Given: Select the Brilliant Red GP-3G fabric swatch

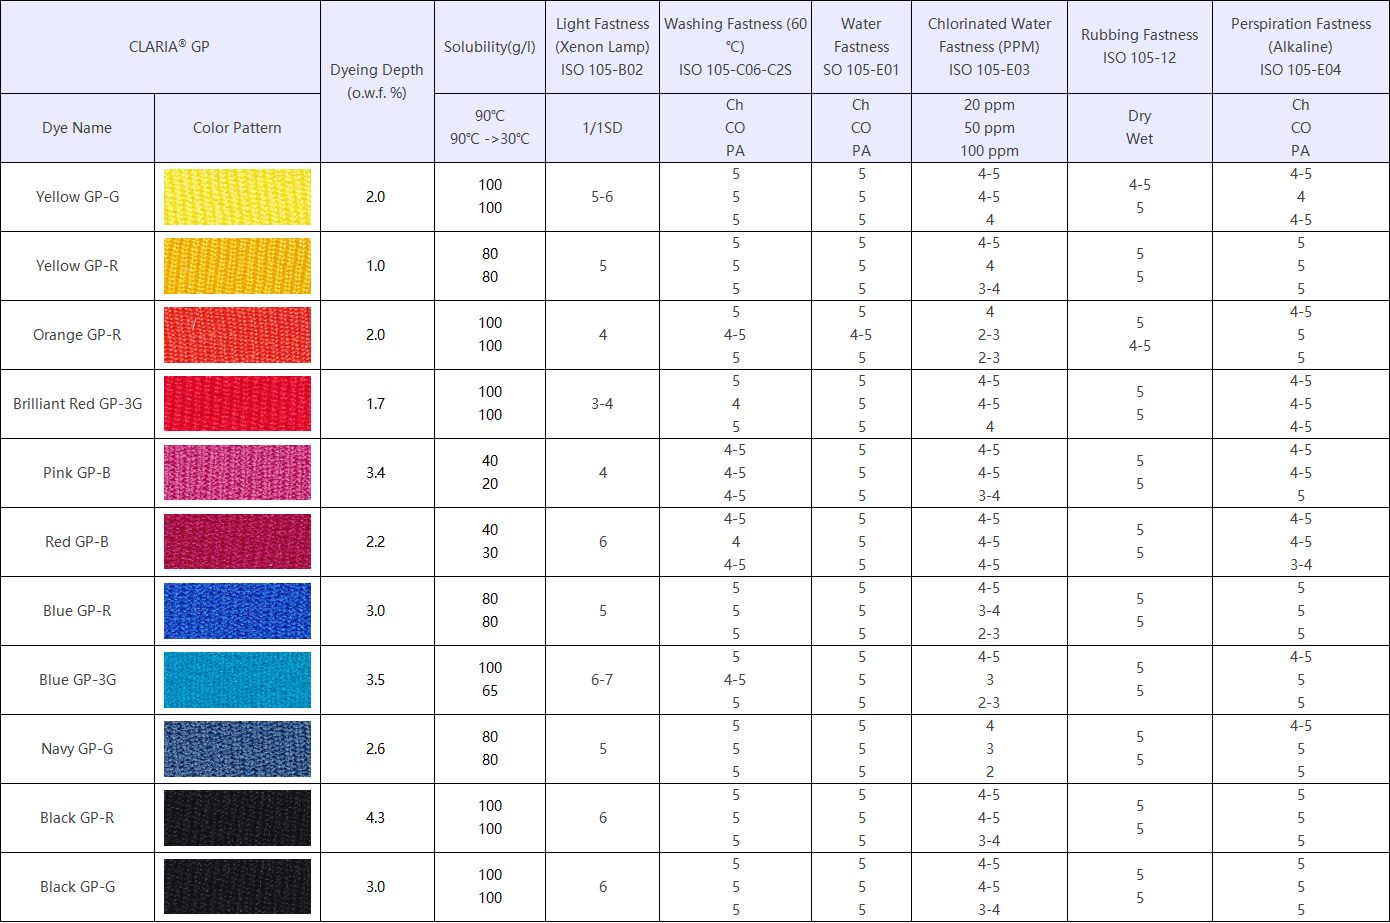Looking at the screenshot, I should click(237, 404).
